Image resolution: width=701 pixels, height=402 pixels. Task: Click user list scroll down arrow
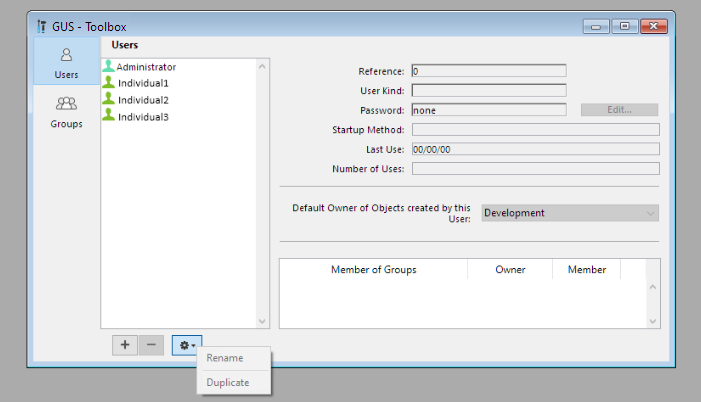pyautogui.click(x=262, y=321)
